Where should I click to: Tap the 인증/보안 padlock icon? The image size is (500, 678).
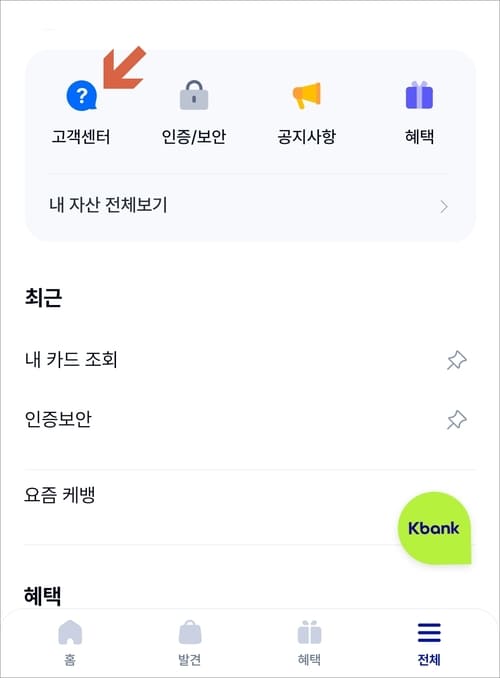pyautogui.click(x=194, y=95)
